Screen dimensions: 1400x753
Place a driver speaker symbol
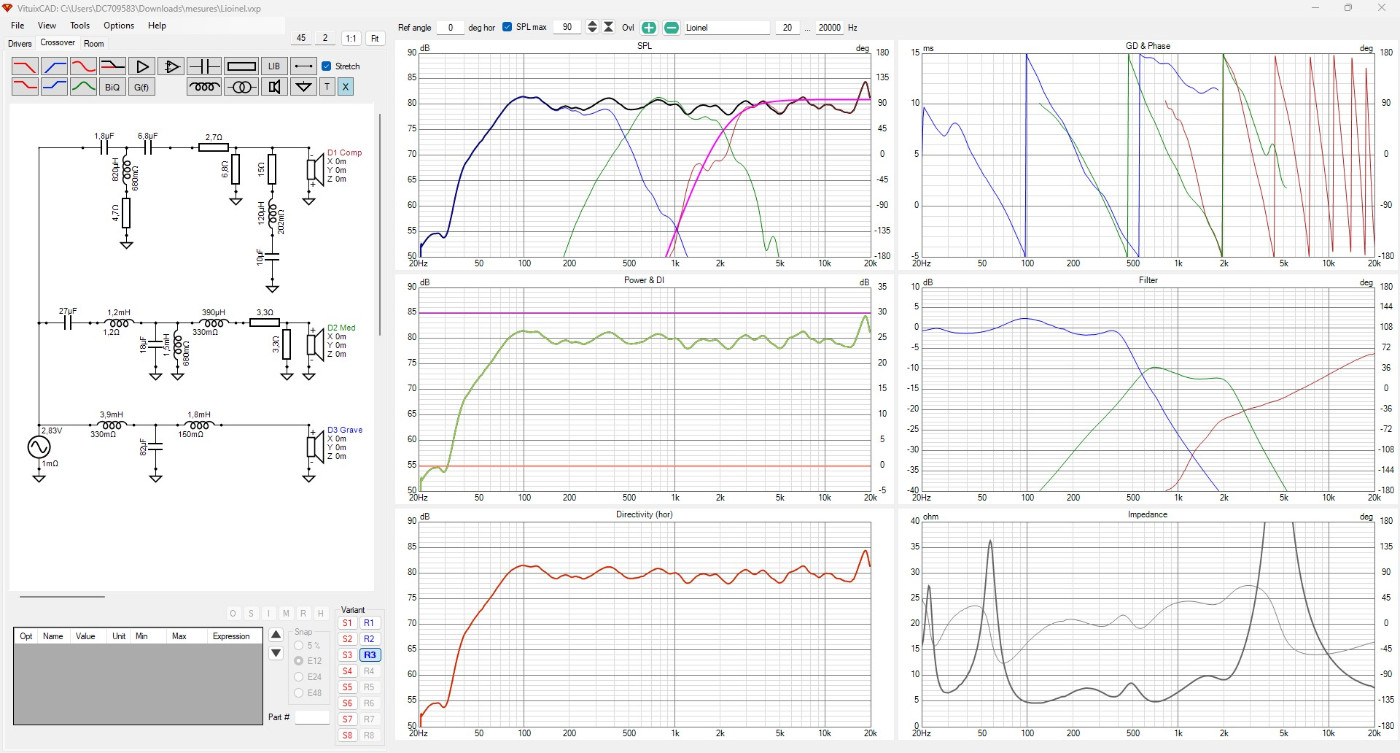click(x=274, y=87)
